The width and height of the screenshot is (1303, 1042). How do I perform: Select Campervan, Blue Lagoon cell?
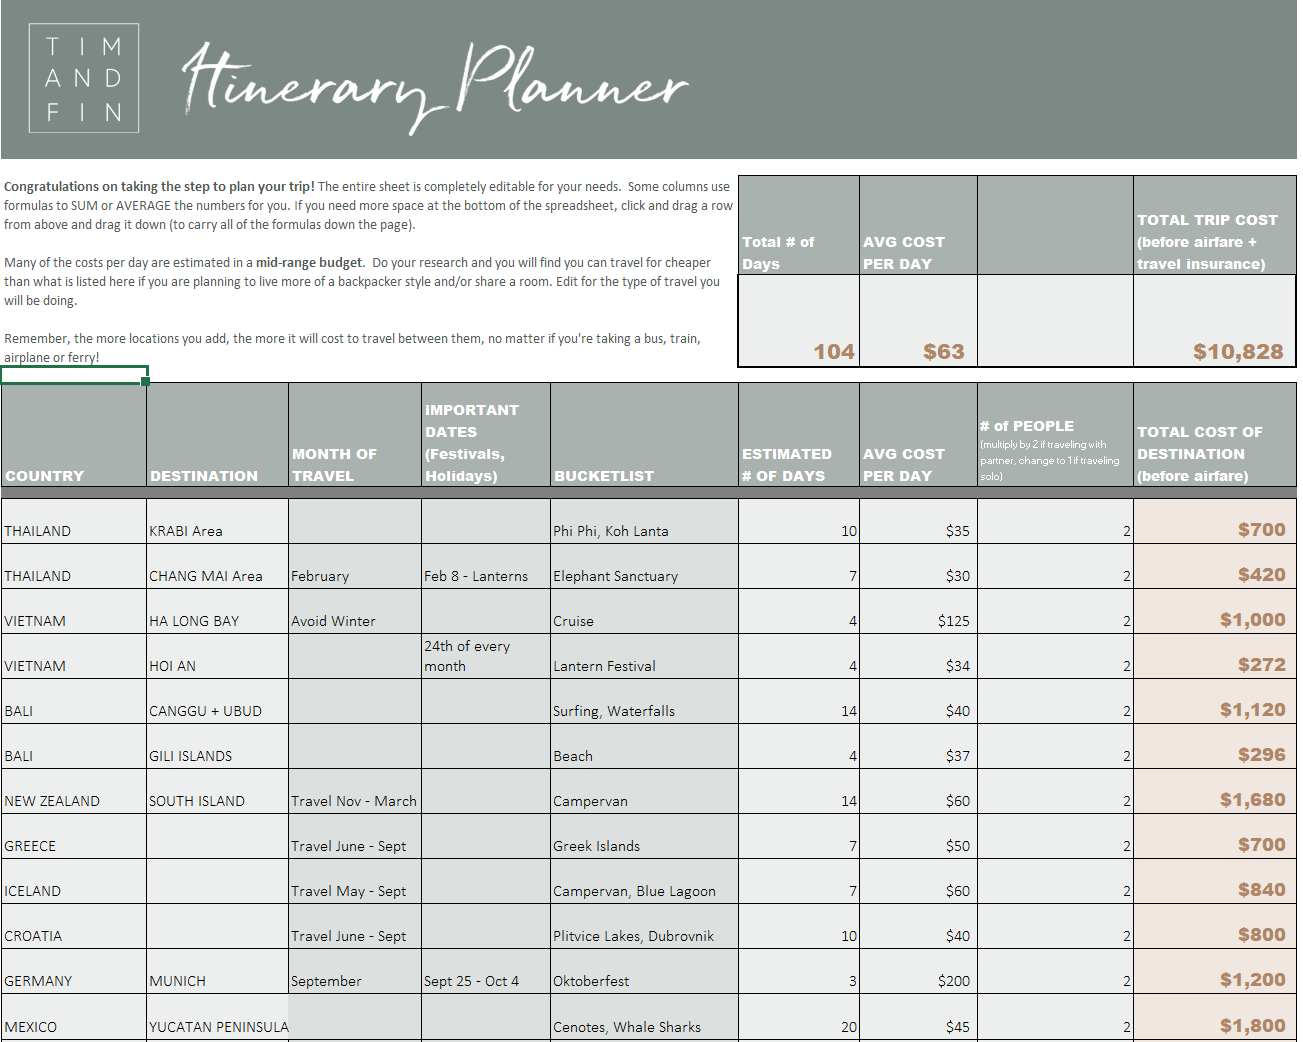[644, 881]
